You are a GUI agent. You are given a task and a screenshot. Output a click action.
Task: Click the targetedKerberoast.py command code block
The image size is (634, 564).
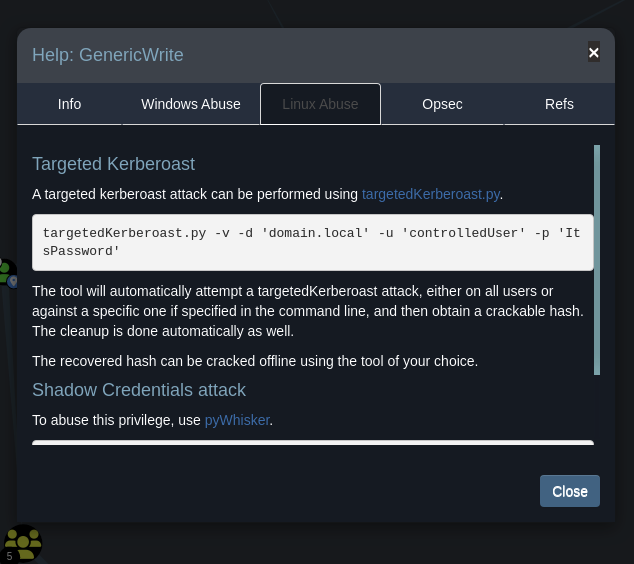(x=312, y=242)
